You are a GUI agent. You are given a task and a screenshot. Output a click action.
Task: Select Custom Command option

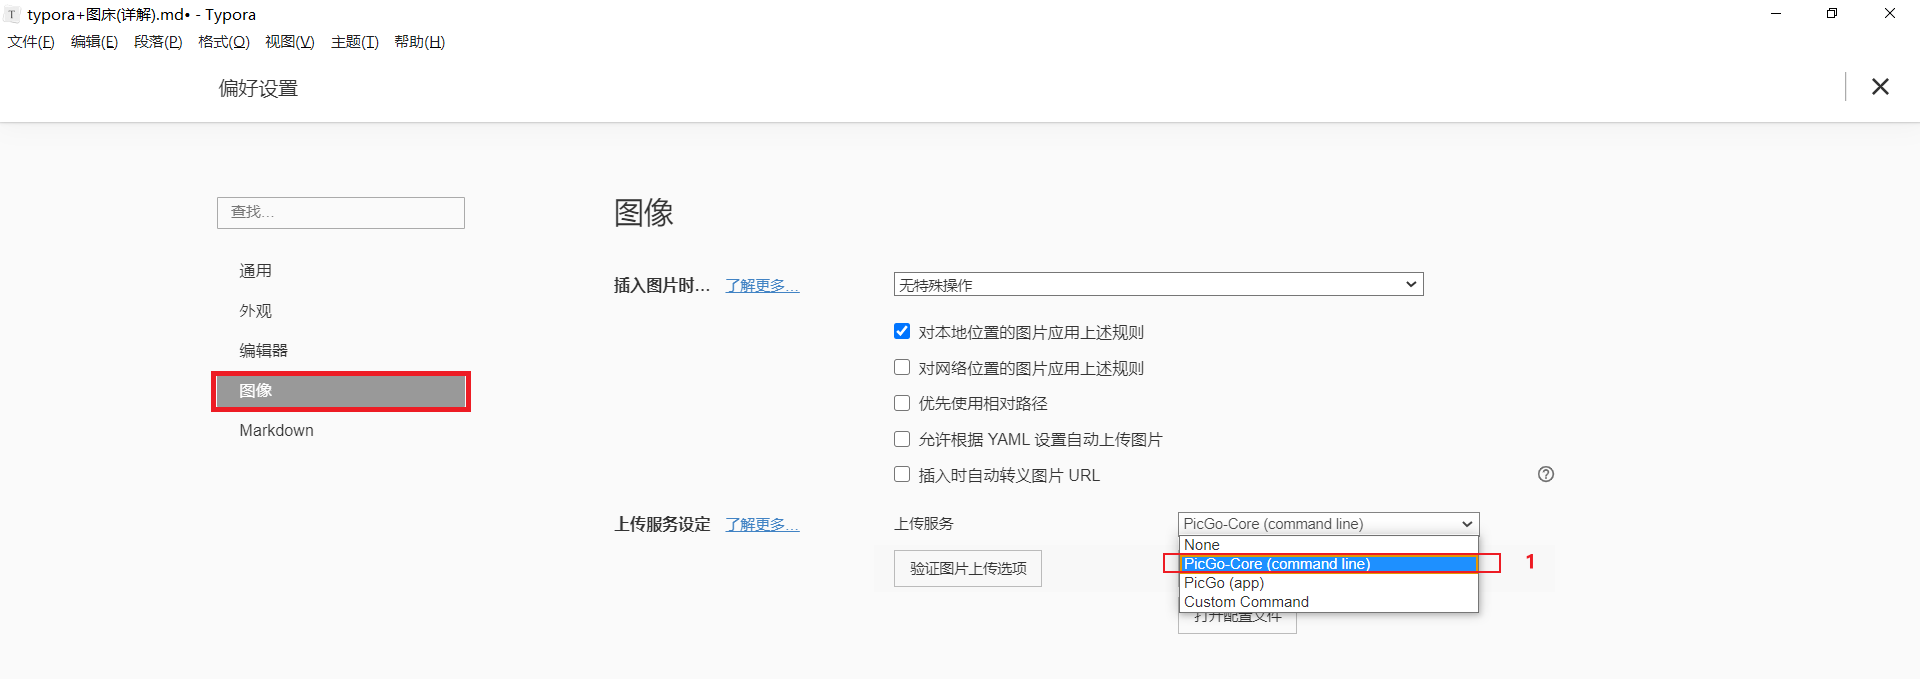1328,602
